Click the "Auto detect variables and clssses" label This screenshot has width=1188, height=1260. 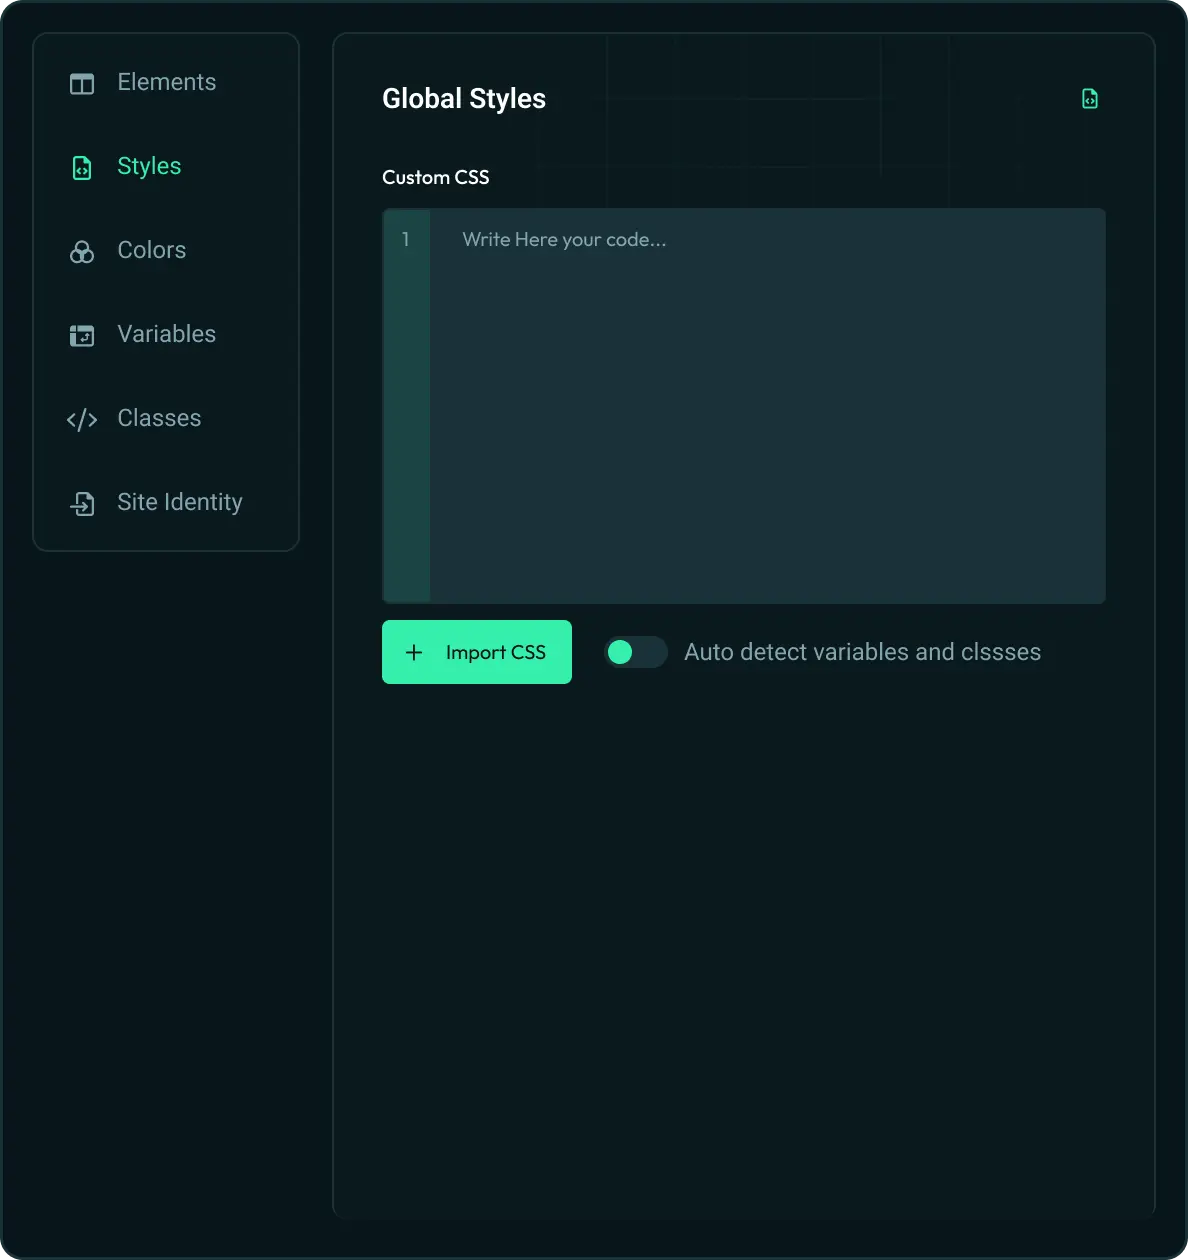[862, 652]
